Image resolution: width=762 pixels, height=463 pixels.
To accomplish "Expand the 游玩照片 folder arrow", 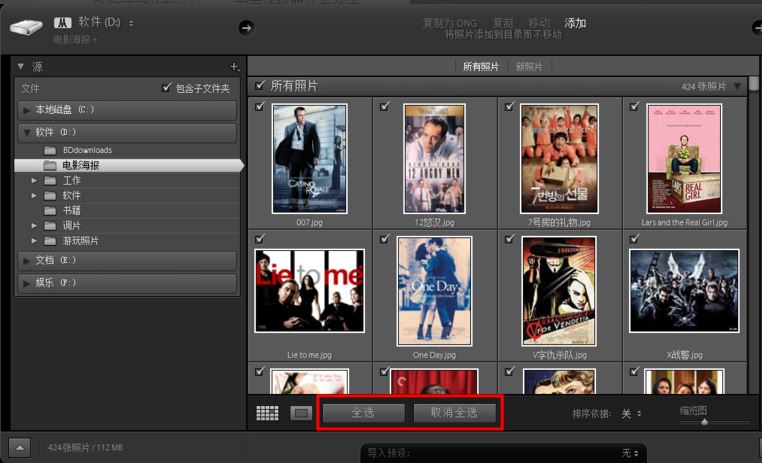I will [34, 240].
